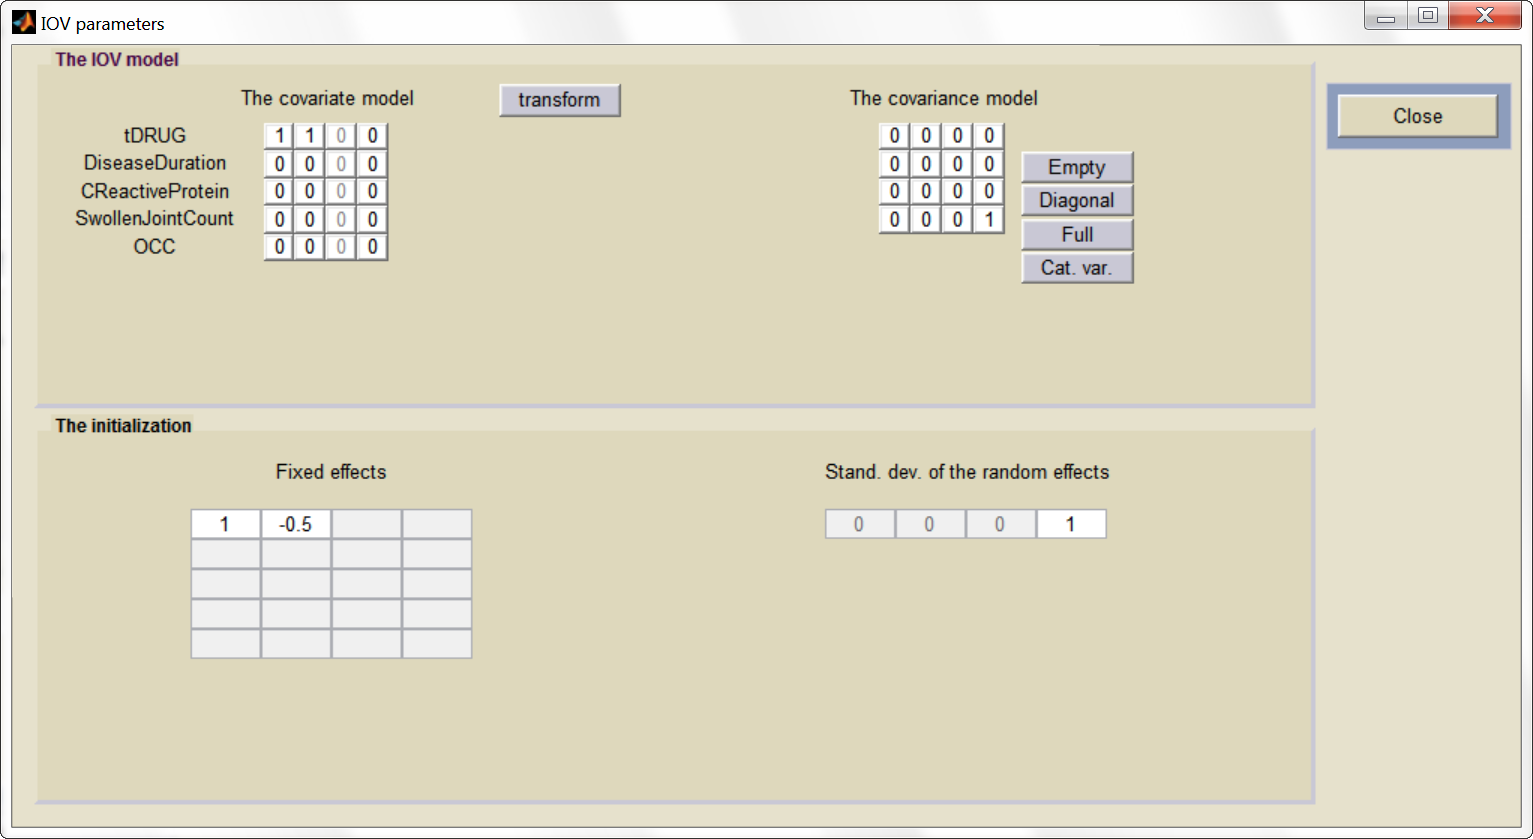Apply the Full covariance model

pos(1076,234)
